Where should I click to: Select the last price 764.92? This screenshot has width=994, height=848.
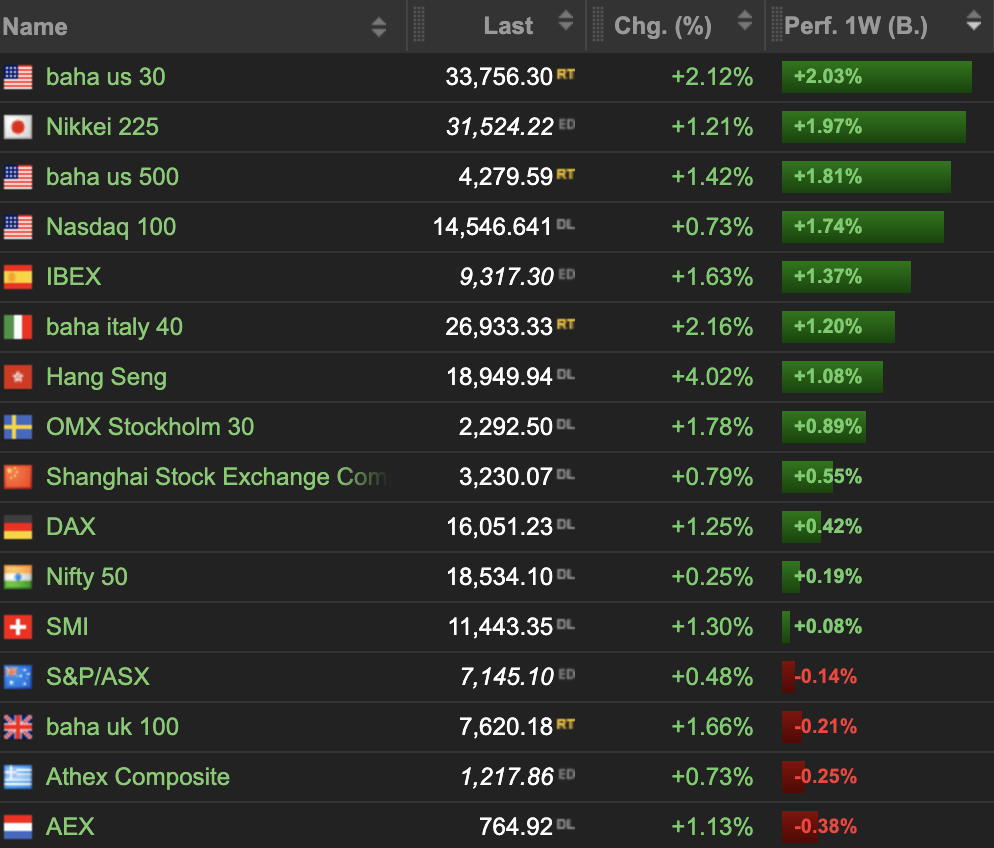tap(516, 828)
